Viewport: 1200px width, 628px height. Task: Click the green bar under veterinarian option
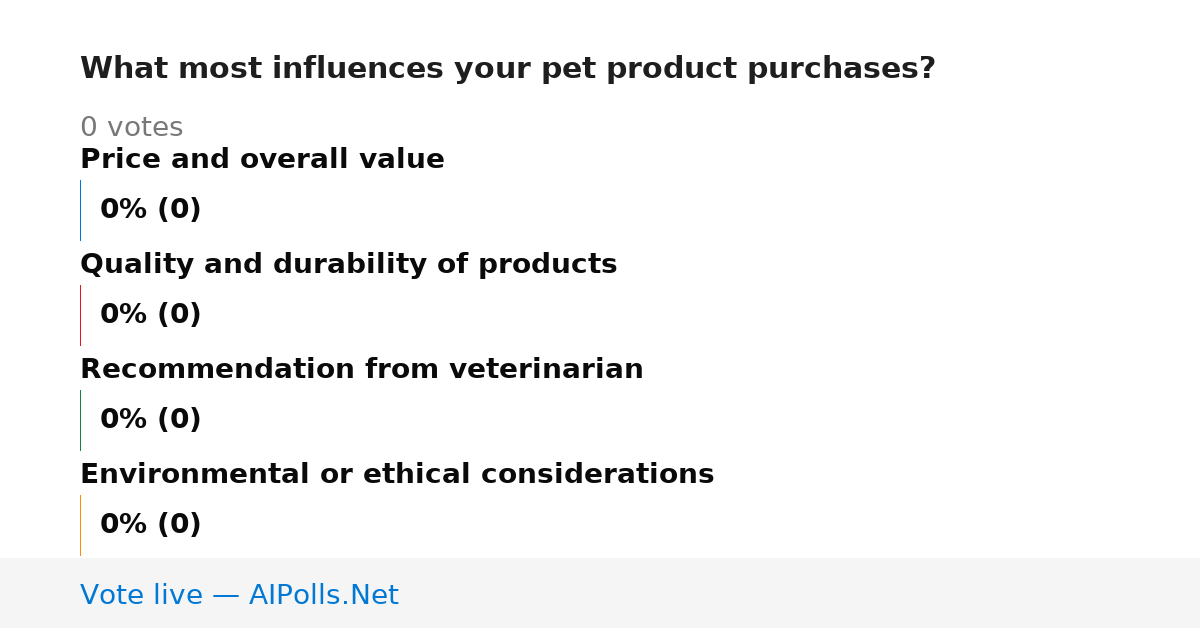click(x=80, y=420)
